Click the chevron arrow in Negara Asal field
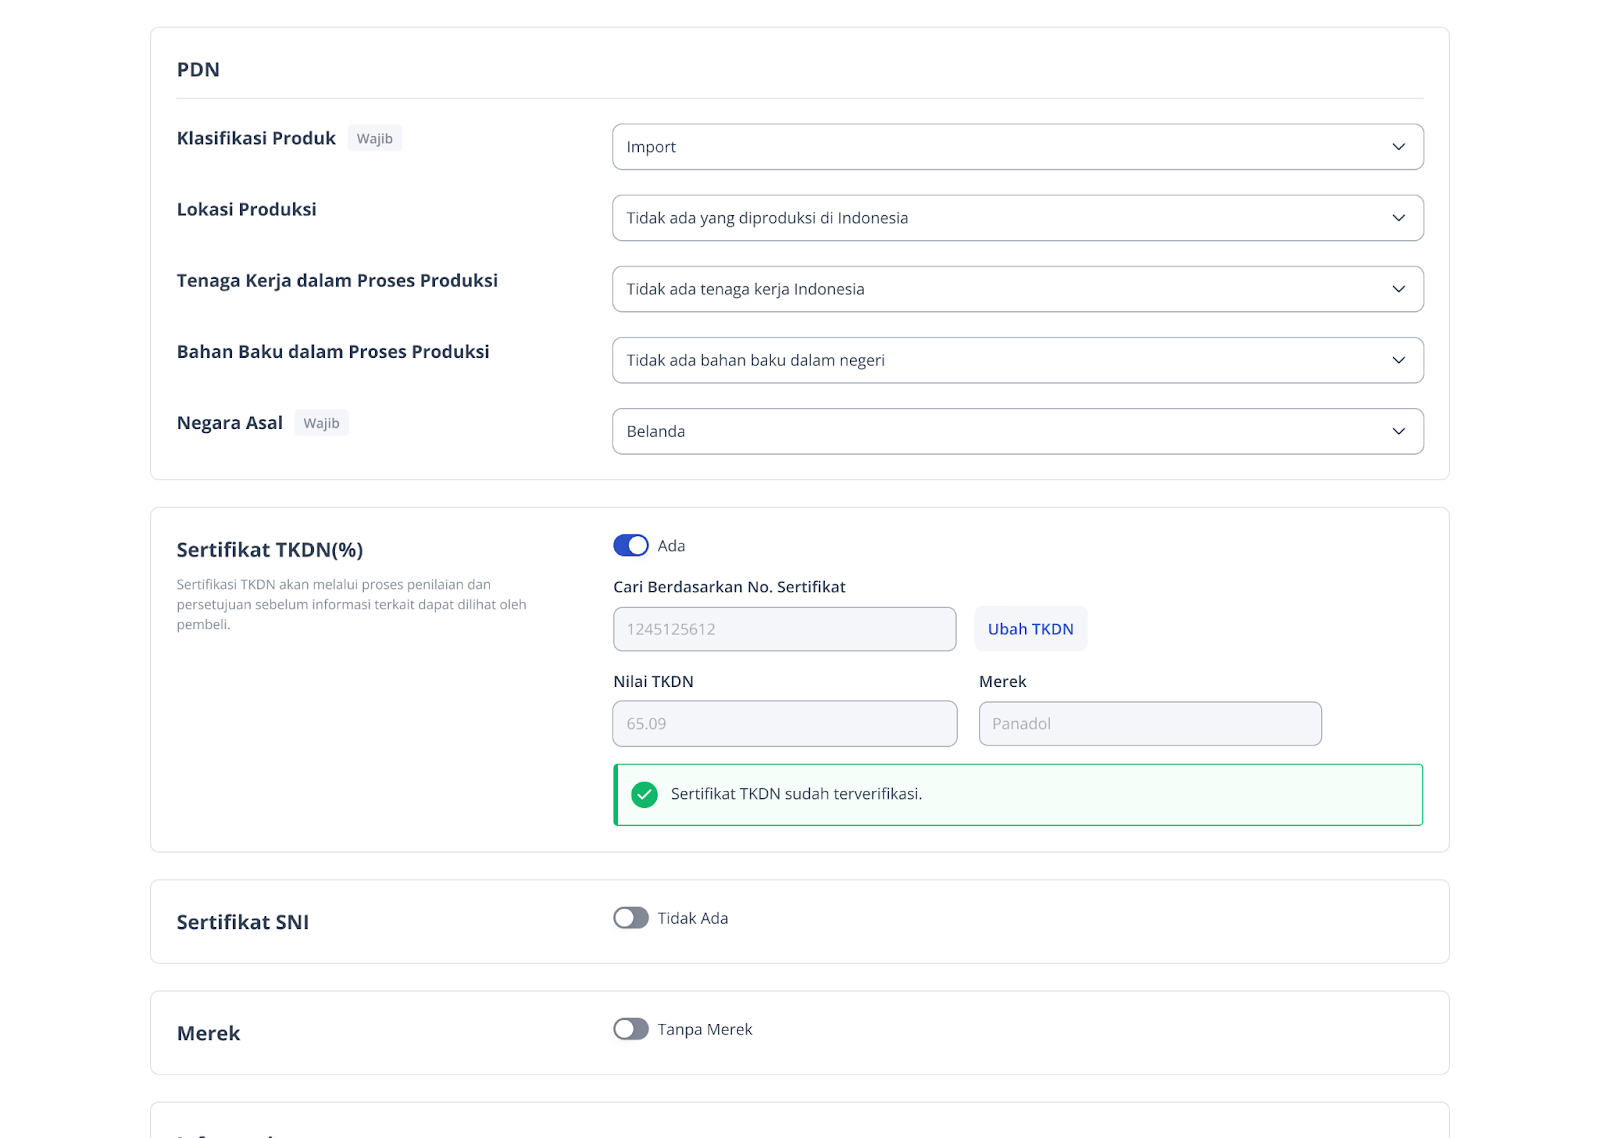 tap(1398, 431)
